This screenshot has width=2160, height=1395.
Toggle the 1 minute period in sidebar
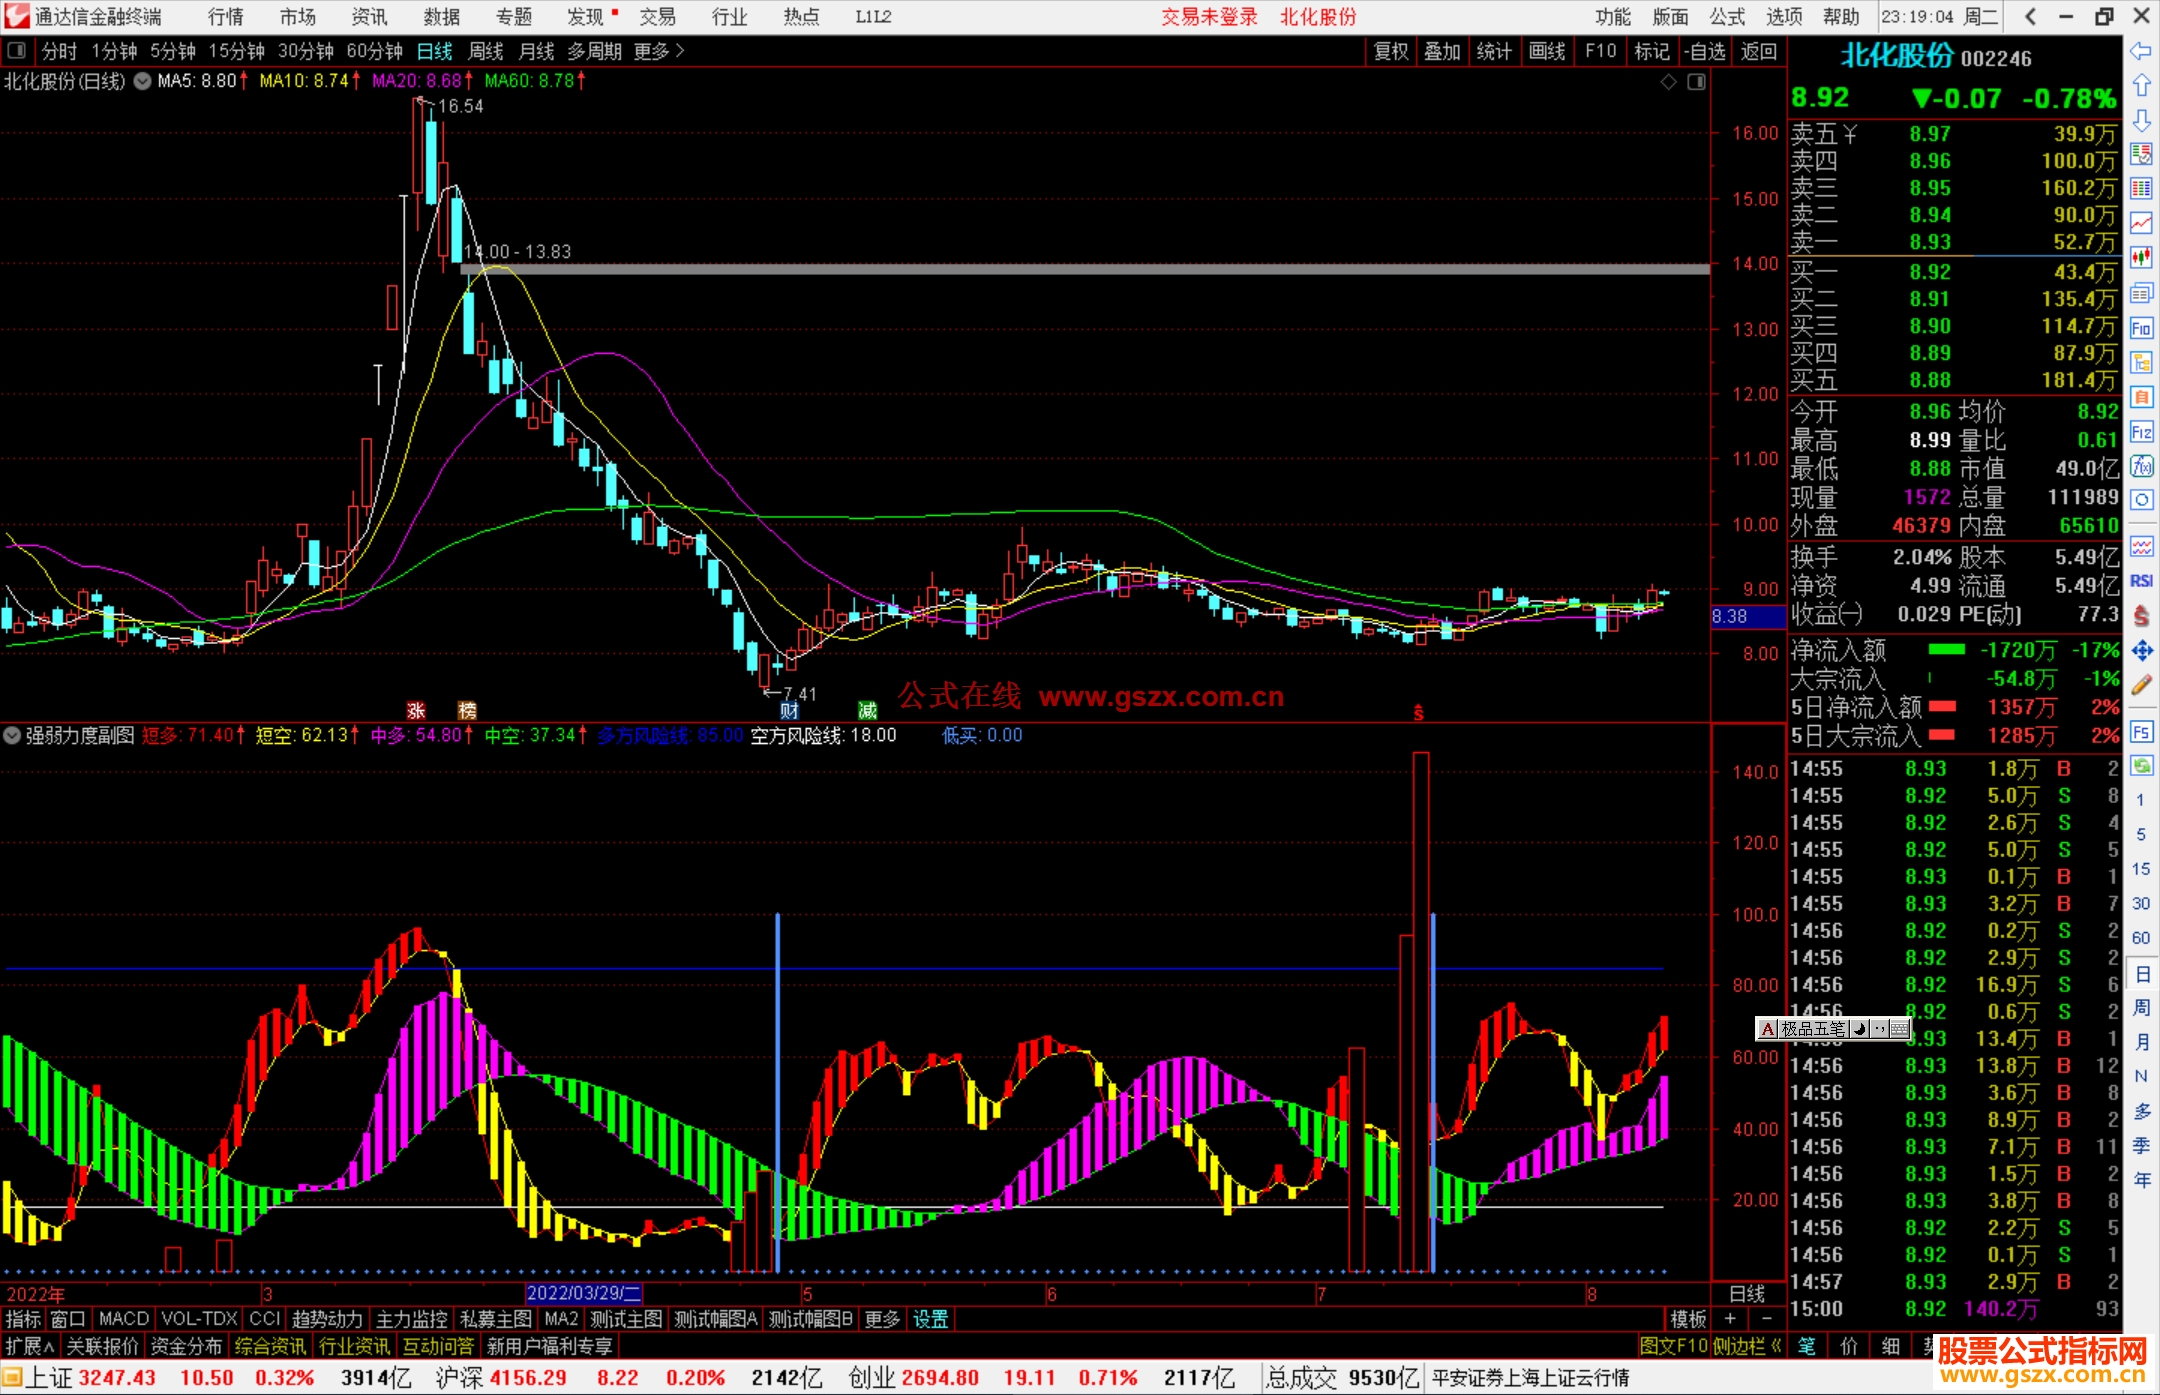click(2140, 800)
